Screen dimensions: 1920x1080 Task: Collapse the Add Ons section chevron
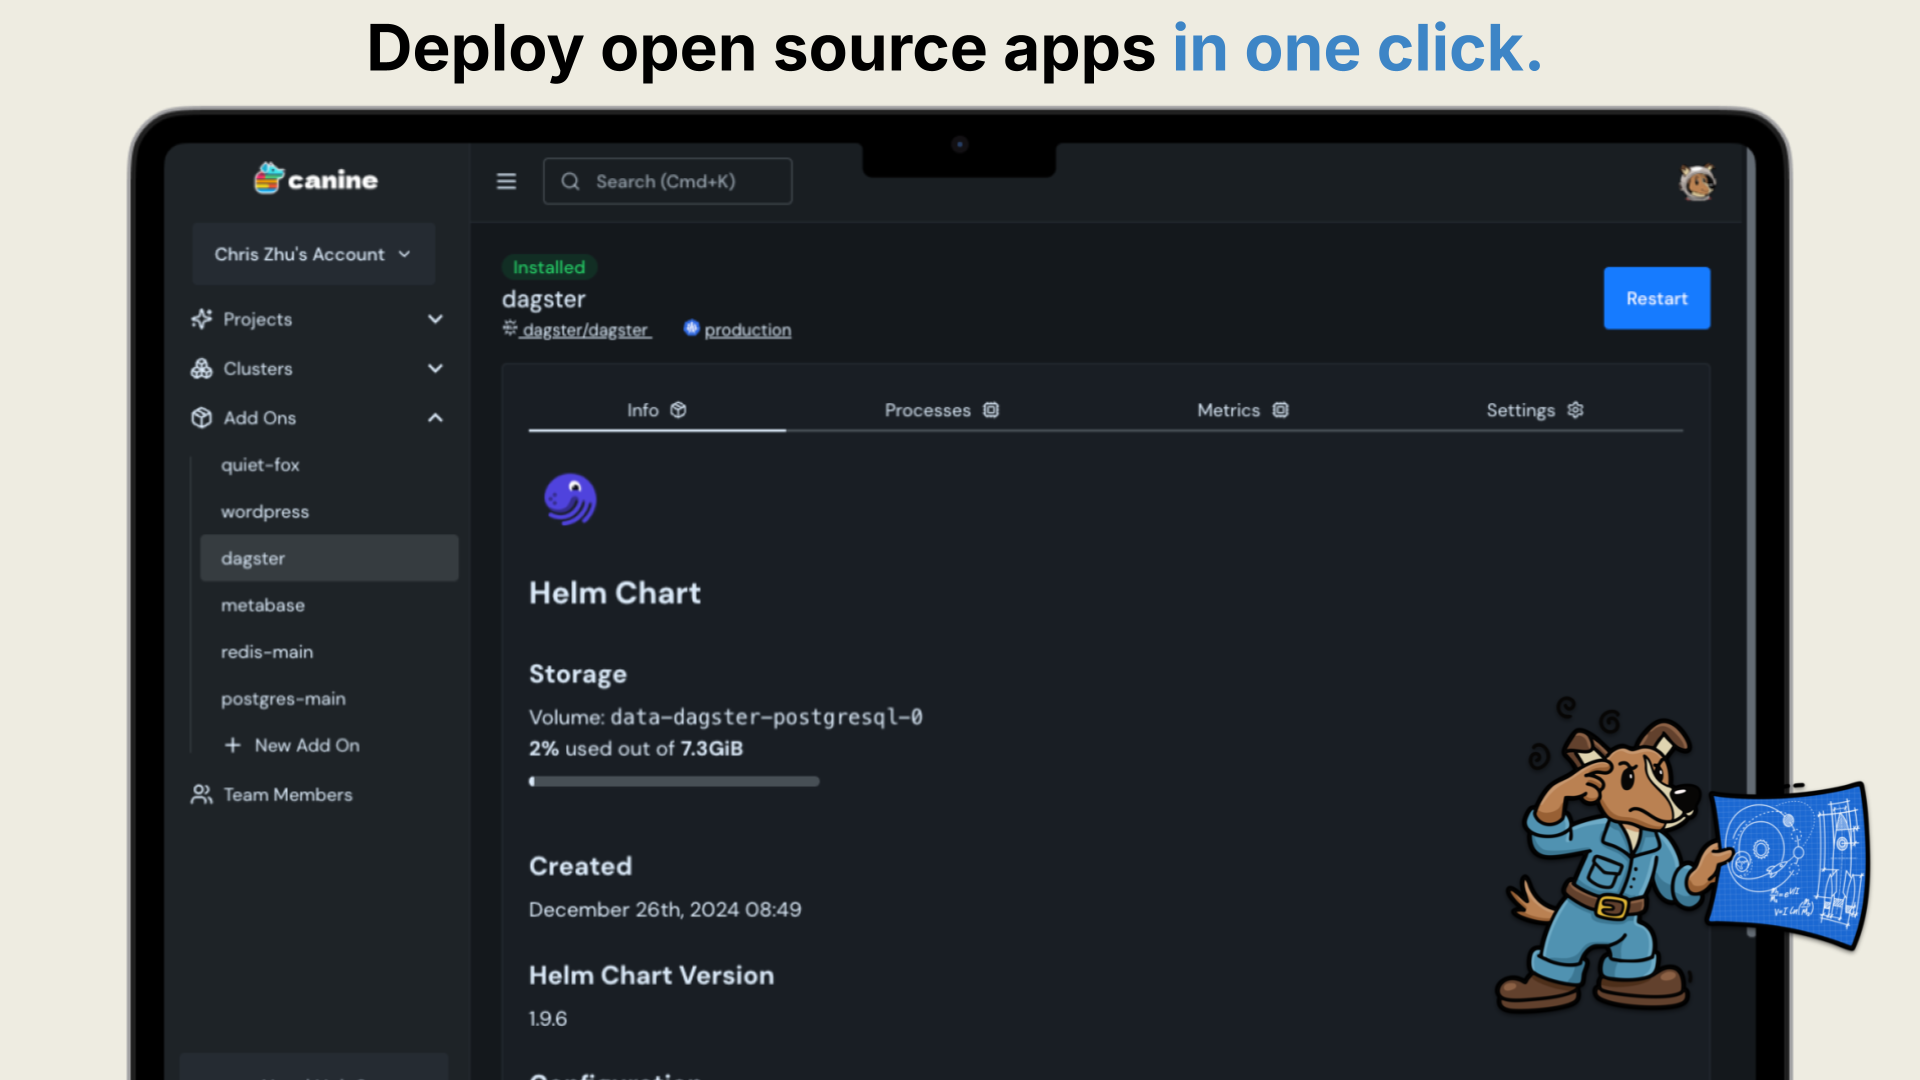click(x=435, y=417)
